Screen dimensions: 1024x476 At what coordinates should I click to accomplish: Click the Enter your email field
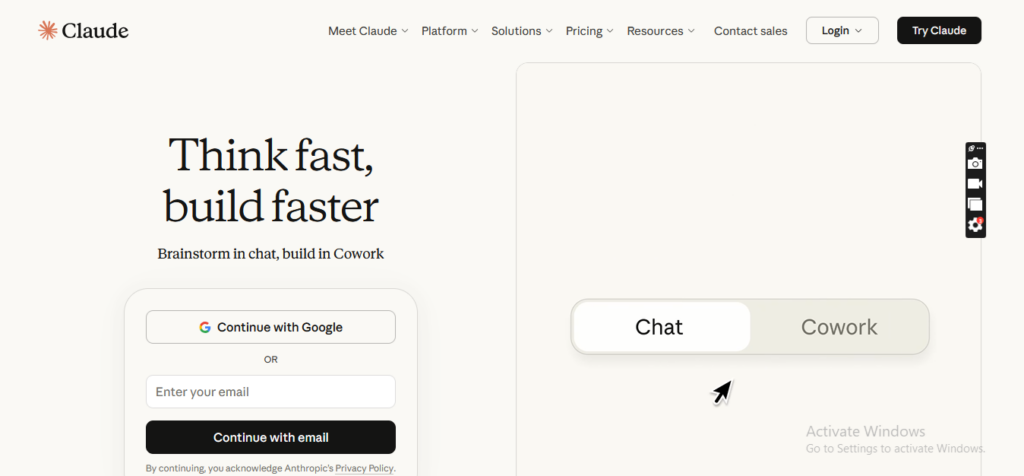270,392
